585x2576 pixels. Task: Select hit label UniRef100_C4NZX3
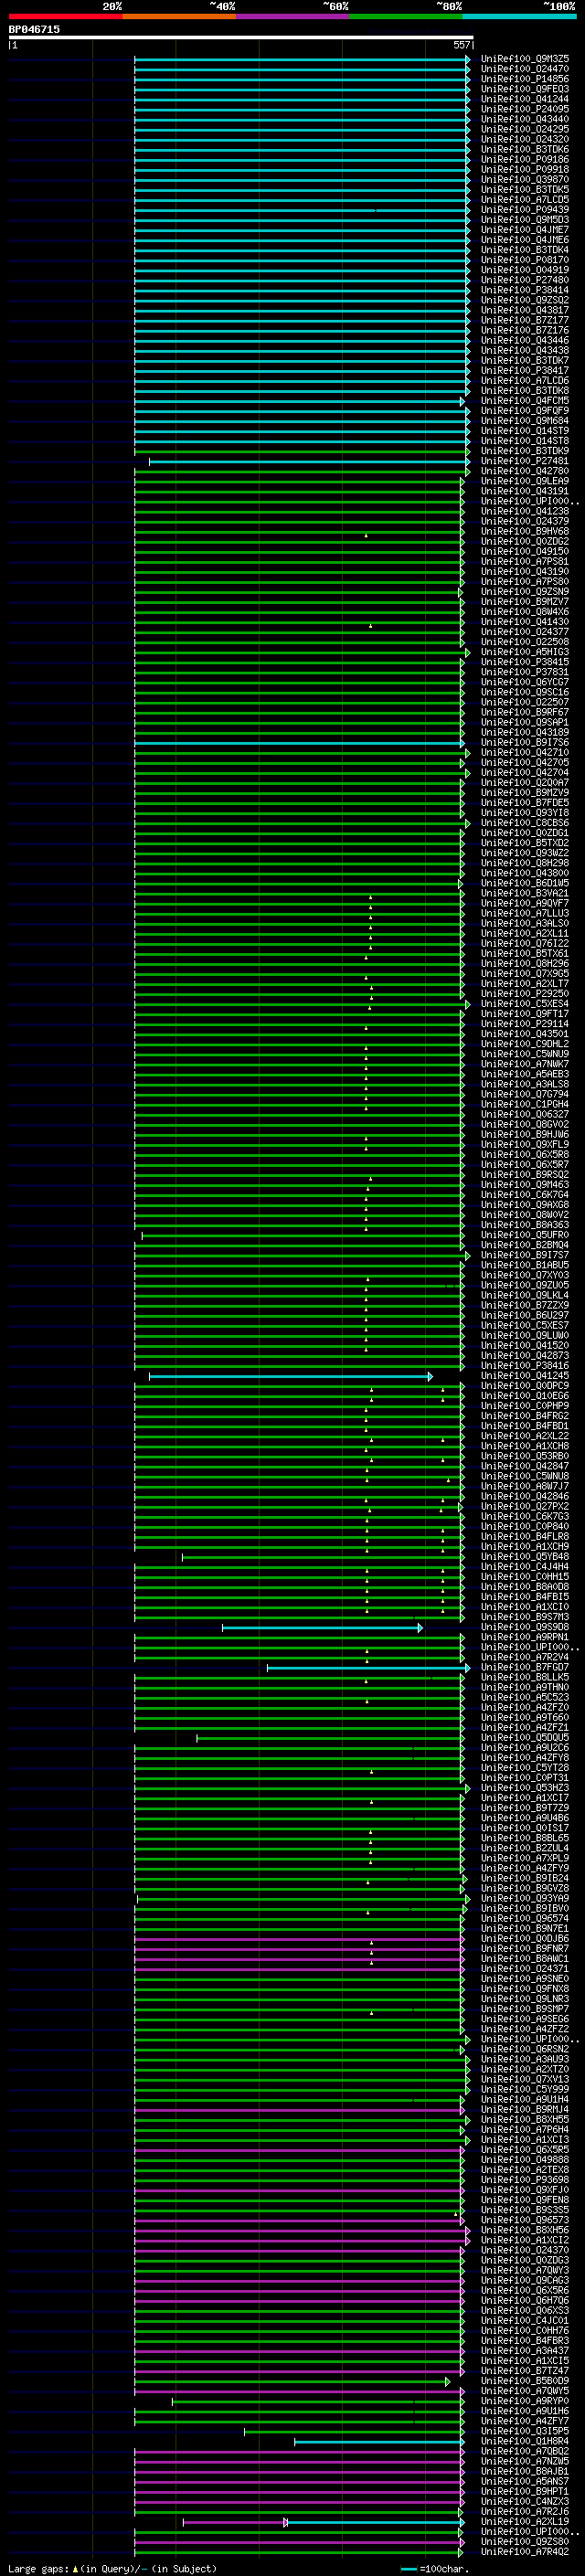525,2501
